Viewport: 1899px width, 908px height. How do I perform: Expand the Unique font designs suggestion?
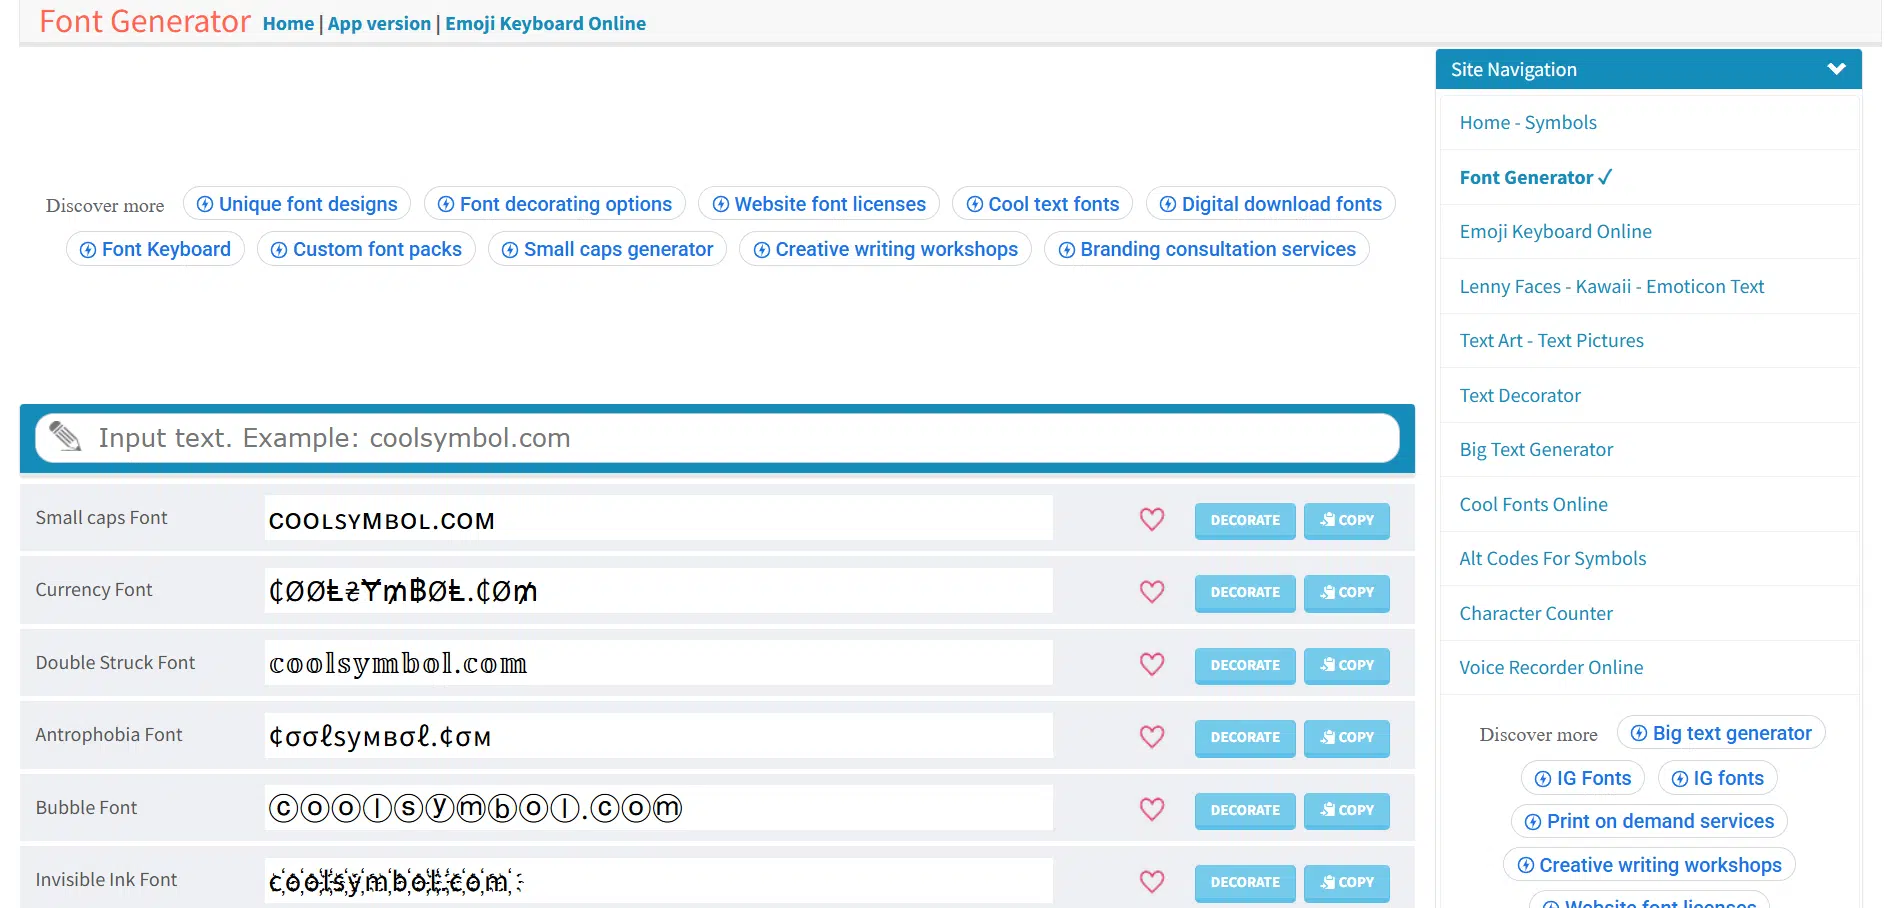click(297, 204)
